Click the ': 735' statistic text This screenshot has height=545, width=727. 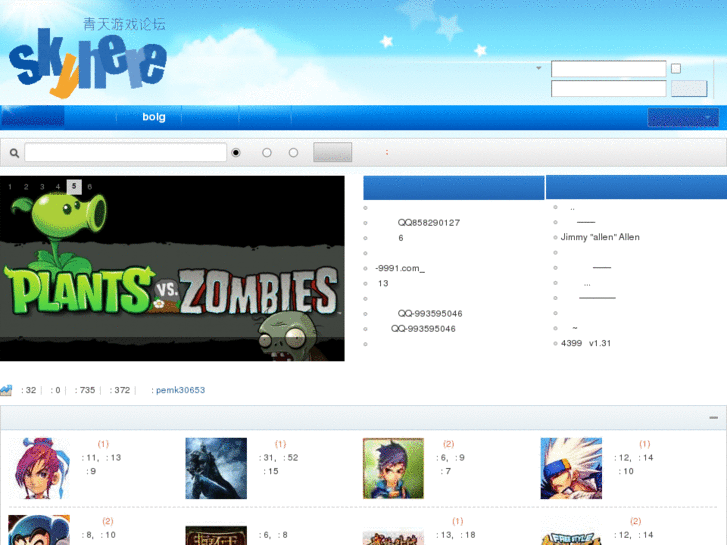(85, 390)
